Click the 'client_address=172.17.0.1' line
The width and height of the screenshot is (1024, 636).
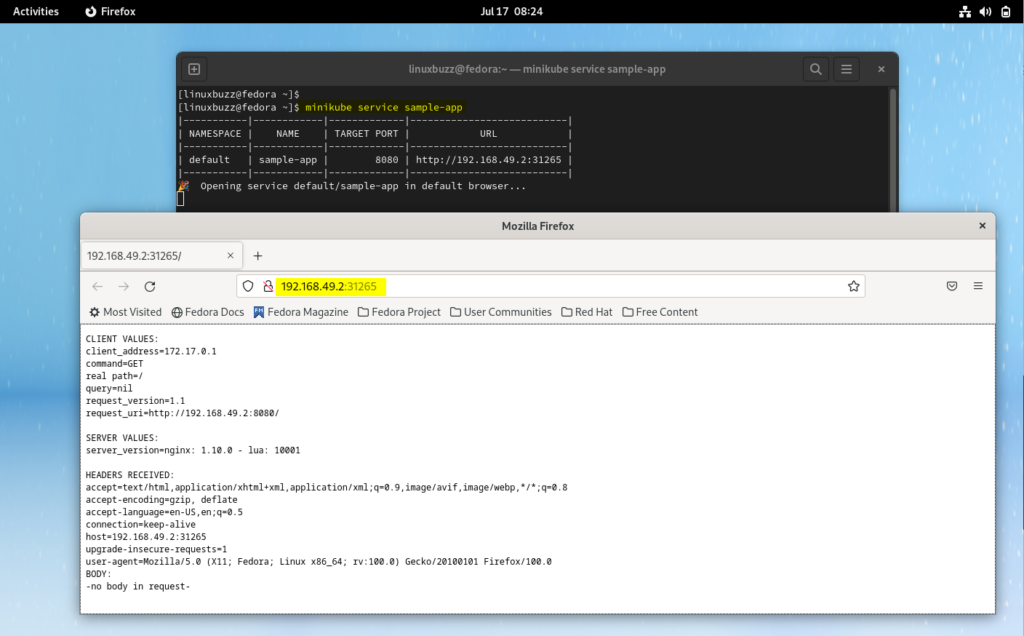151,351
